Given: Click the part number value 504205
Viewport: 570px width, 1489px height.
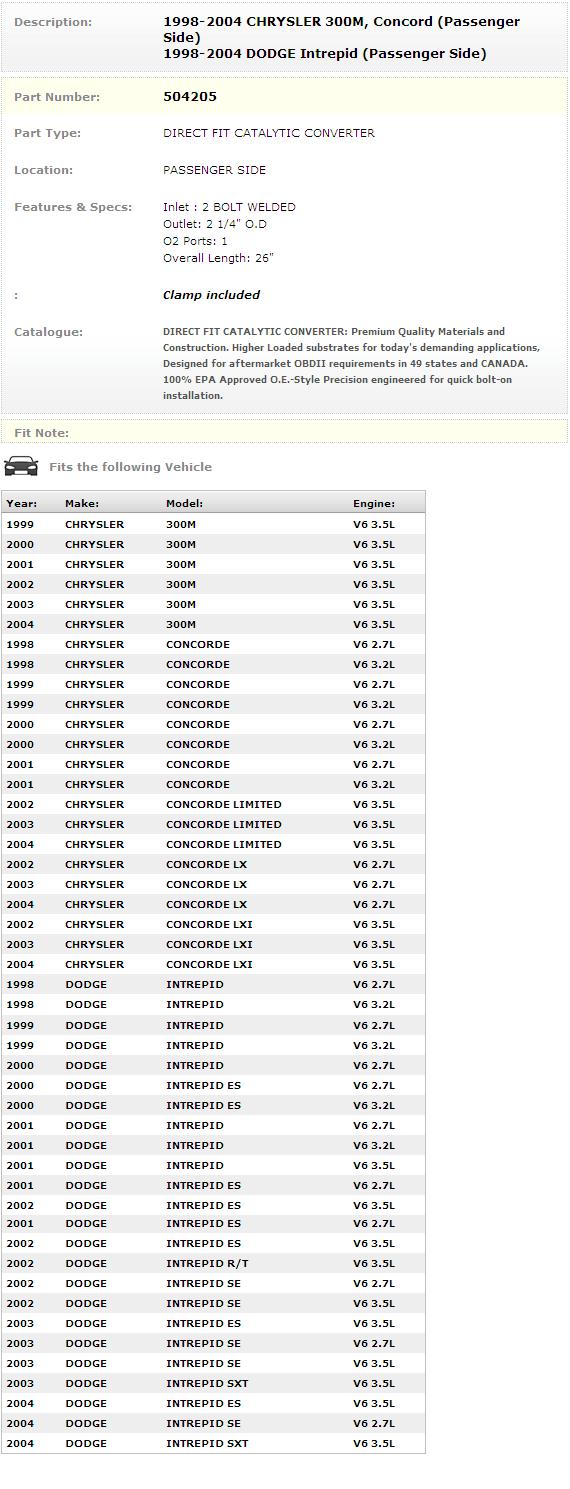Looking at the screenshot, I should (x=190, y=97).
